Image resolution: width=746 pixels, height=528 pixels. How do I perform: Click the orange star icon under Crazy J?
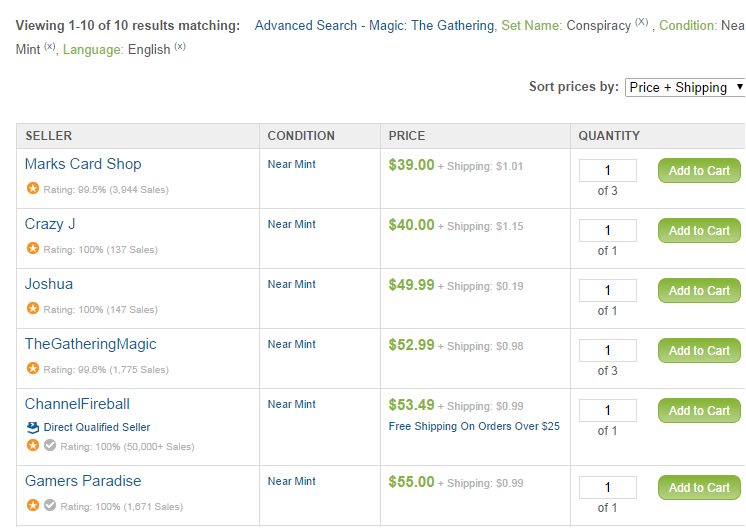pyautogui.click(x=33, y=249)
